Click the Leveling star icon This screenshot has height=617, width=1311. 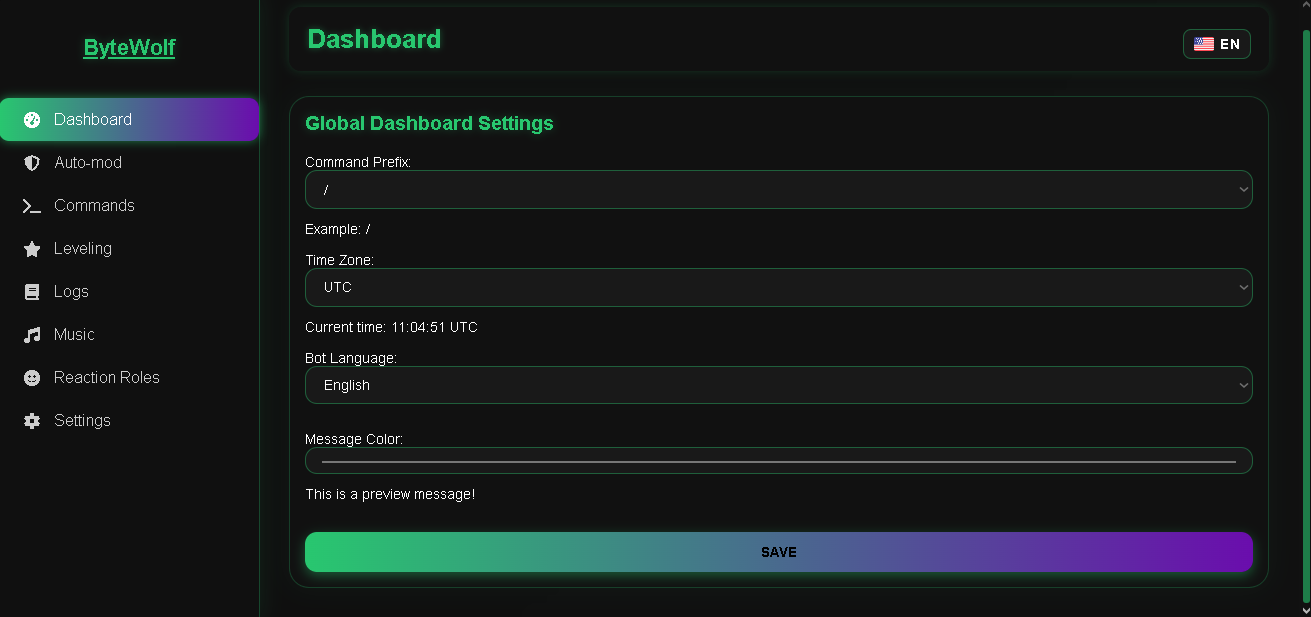(32, 249)
